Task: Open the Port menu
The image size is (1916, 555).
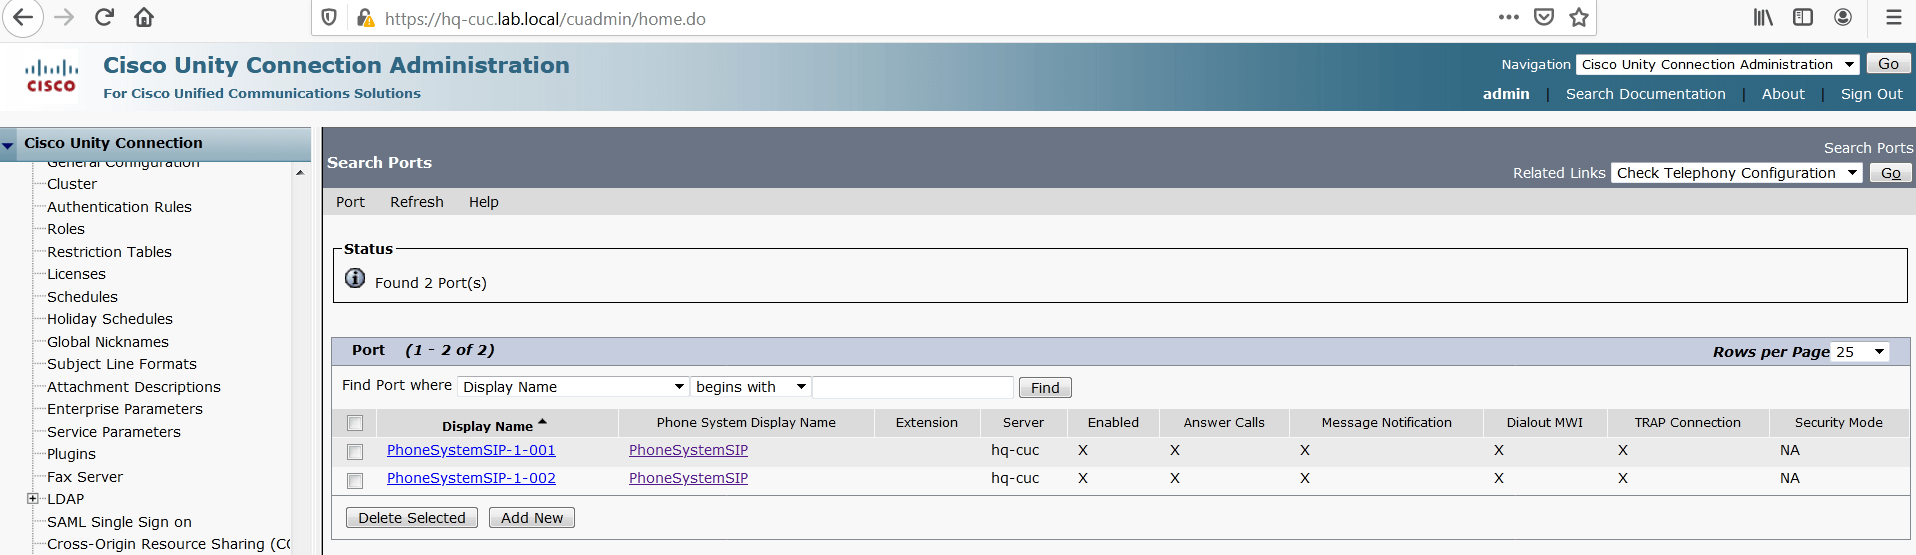Action: click(x=350, y=202)
